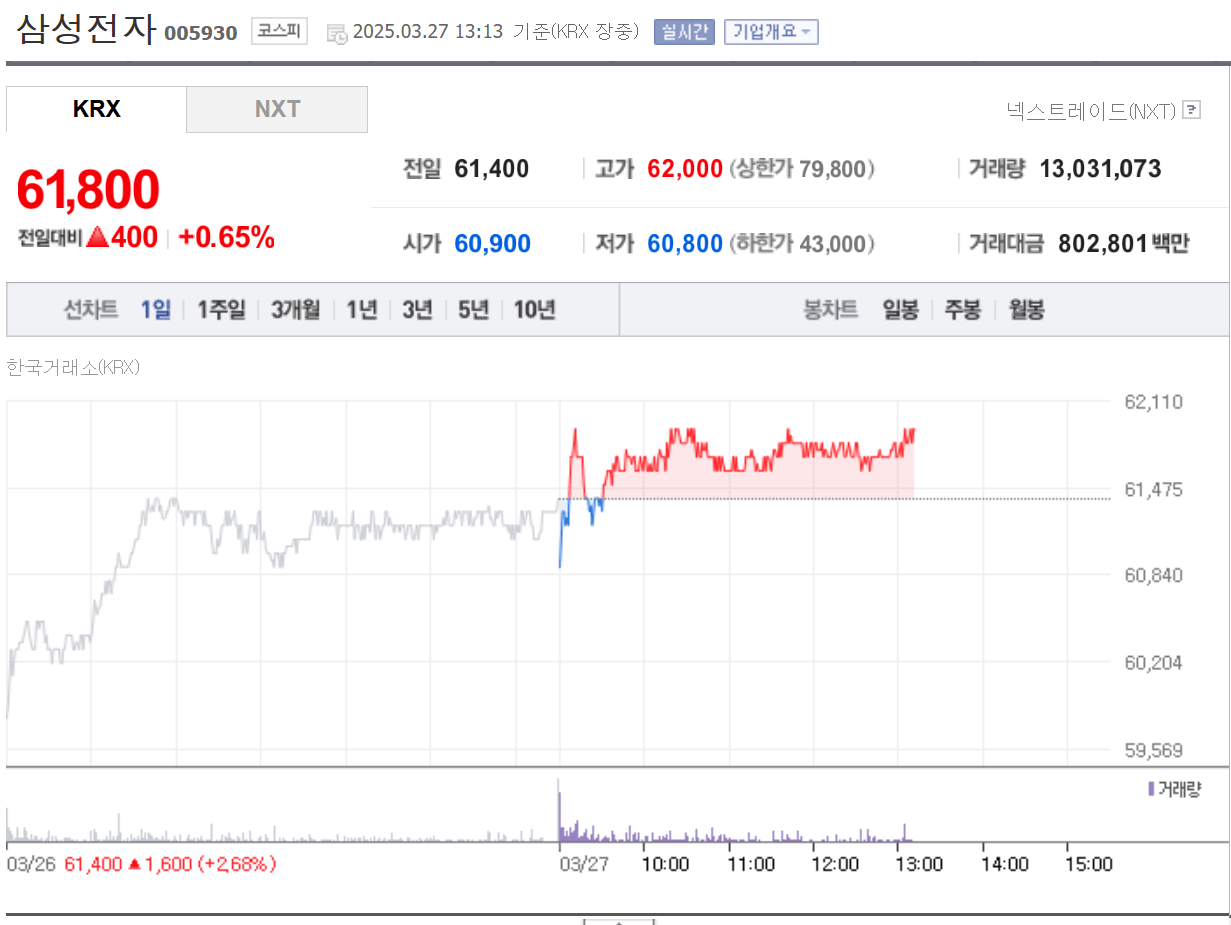
Task: Click the 11:00 time axis label
Action: [x=750, y=864]
